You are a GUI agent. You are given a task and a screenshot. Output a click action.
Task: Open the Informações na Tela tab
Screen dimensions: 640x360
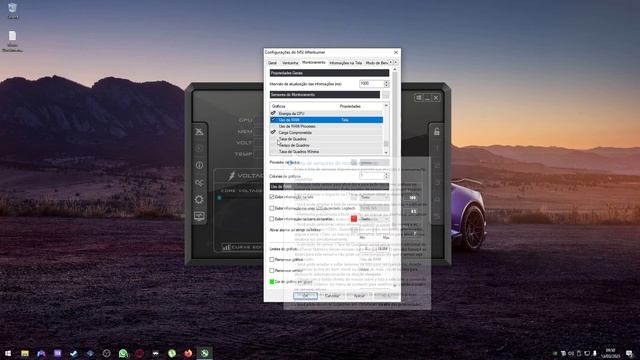coord(345,63)
